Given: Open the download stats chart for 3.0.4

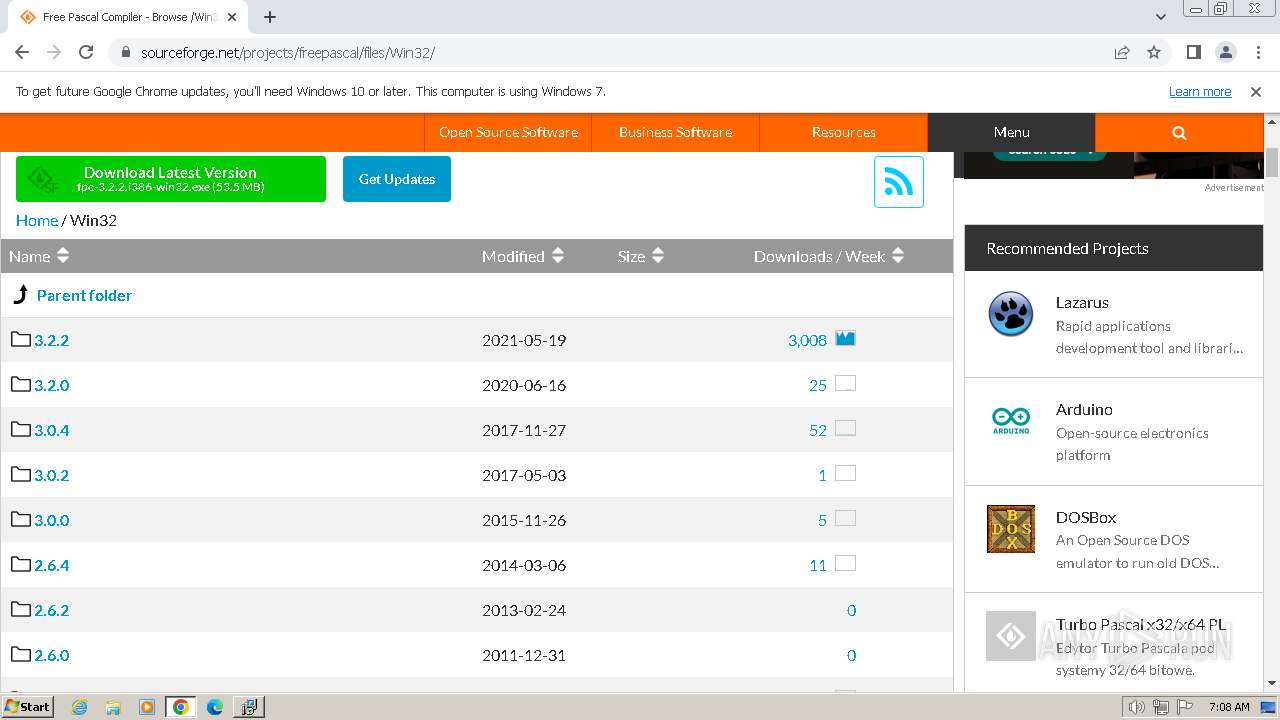Looking at the screenshot, I should coord(845,428).
